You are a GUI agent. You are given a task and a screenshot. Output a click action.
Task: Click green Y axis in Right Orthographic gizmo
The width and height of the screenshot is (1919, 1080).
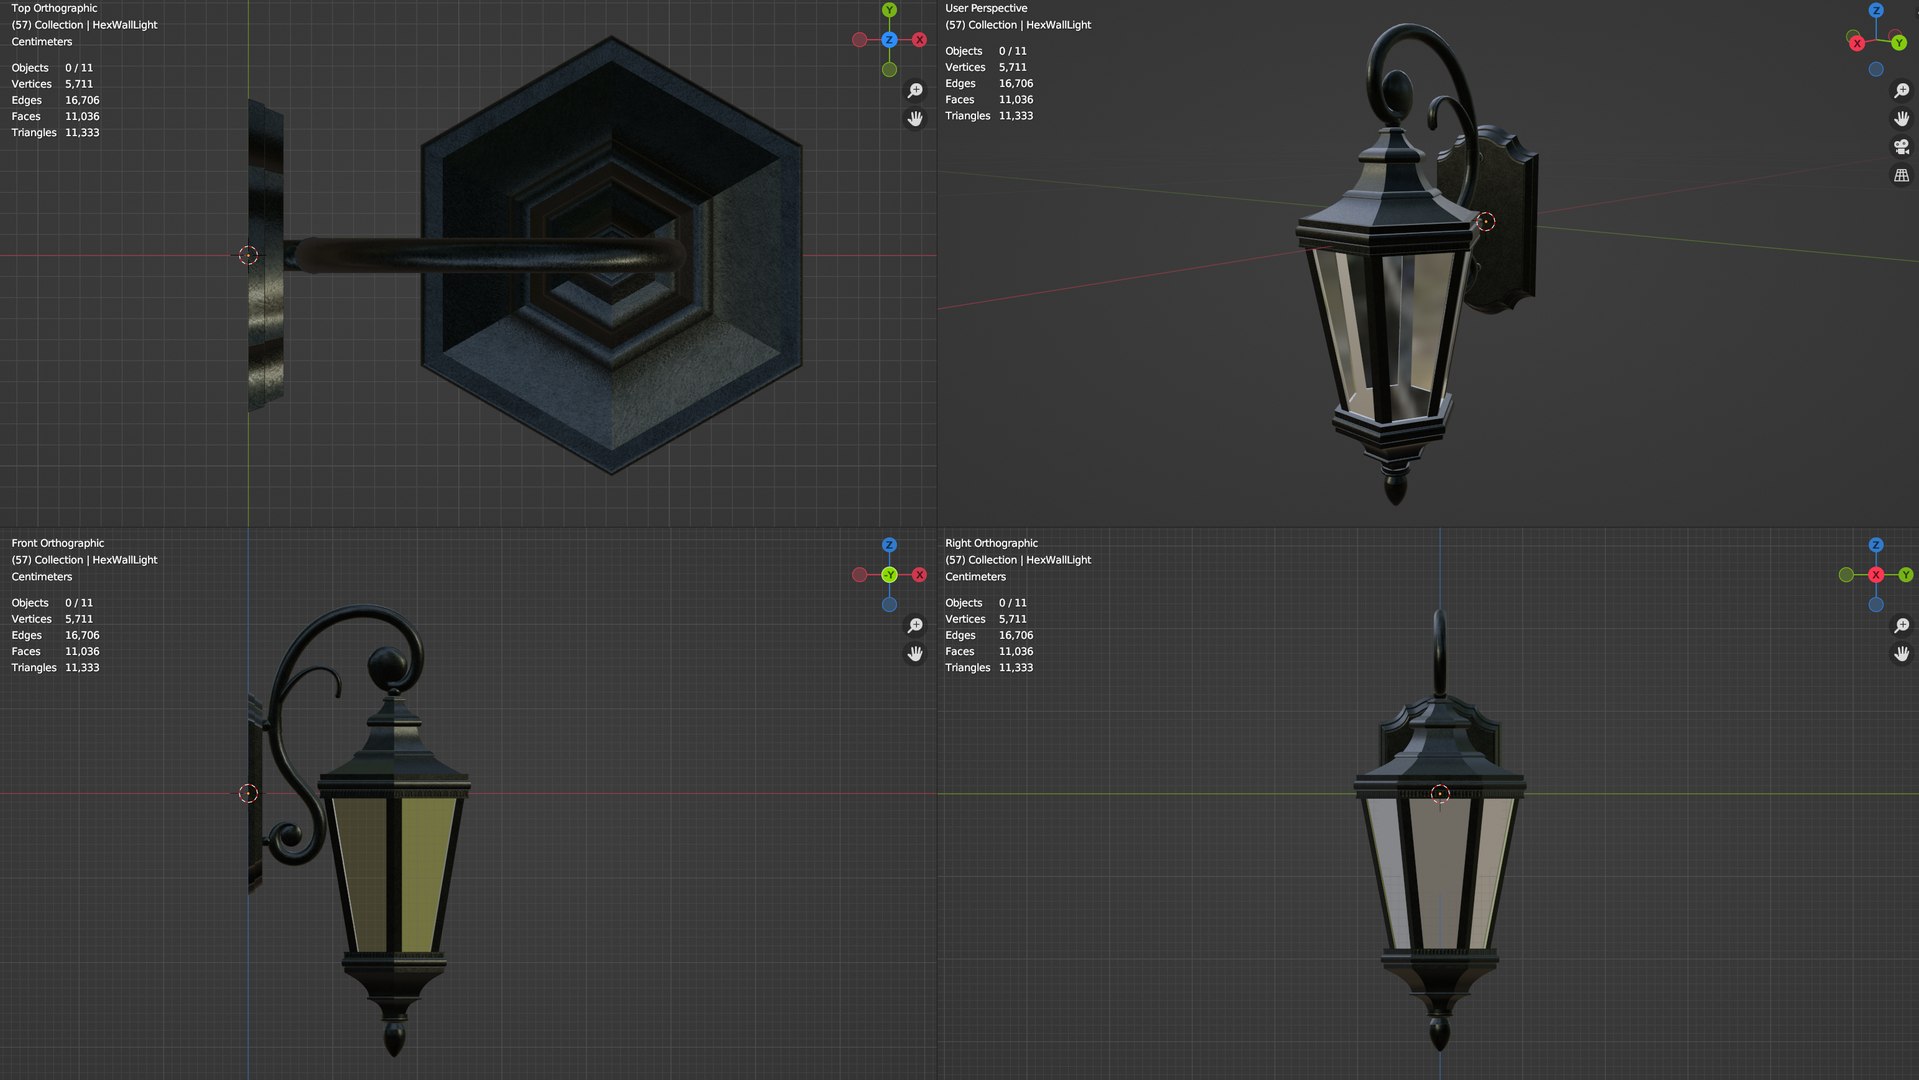coord(1906,575)
